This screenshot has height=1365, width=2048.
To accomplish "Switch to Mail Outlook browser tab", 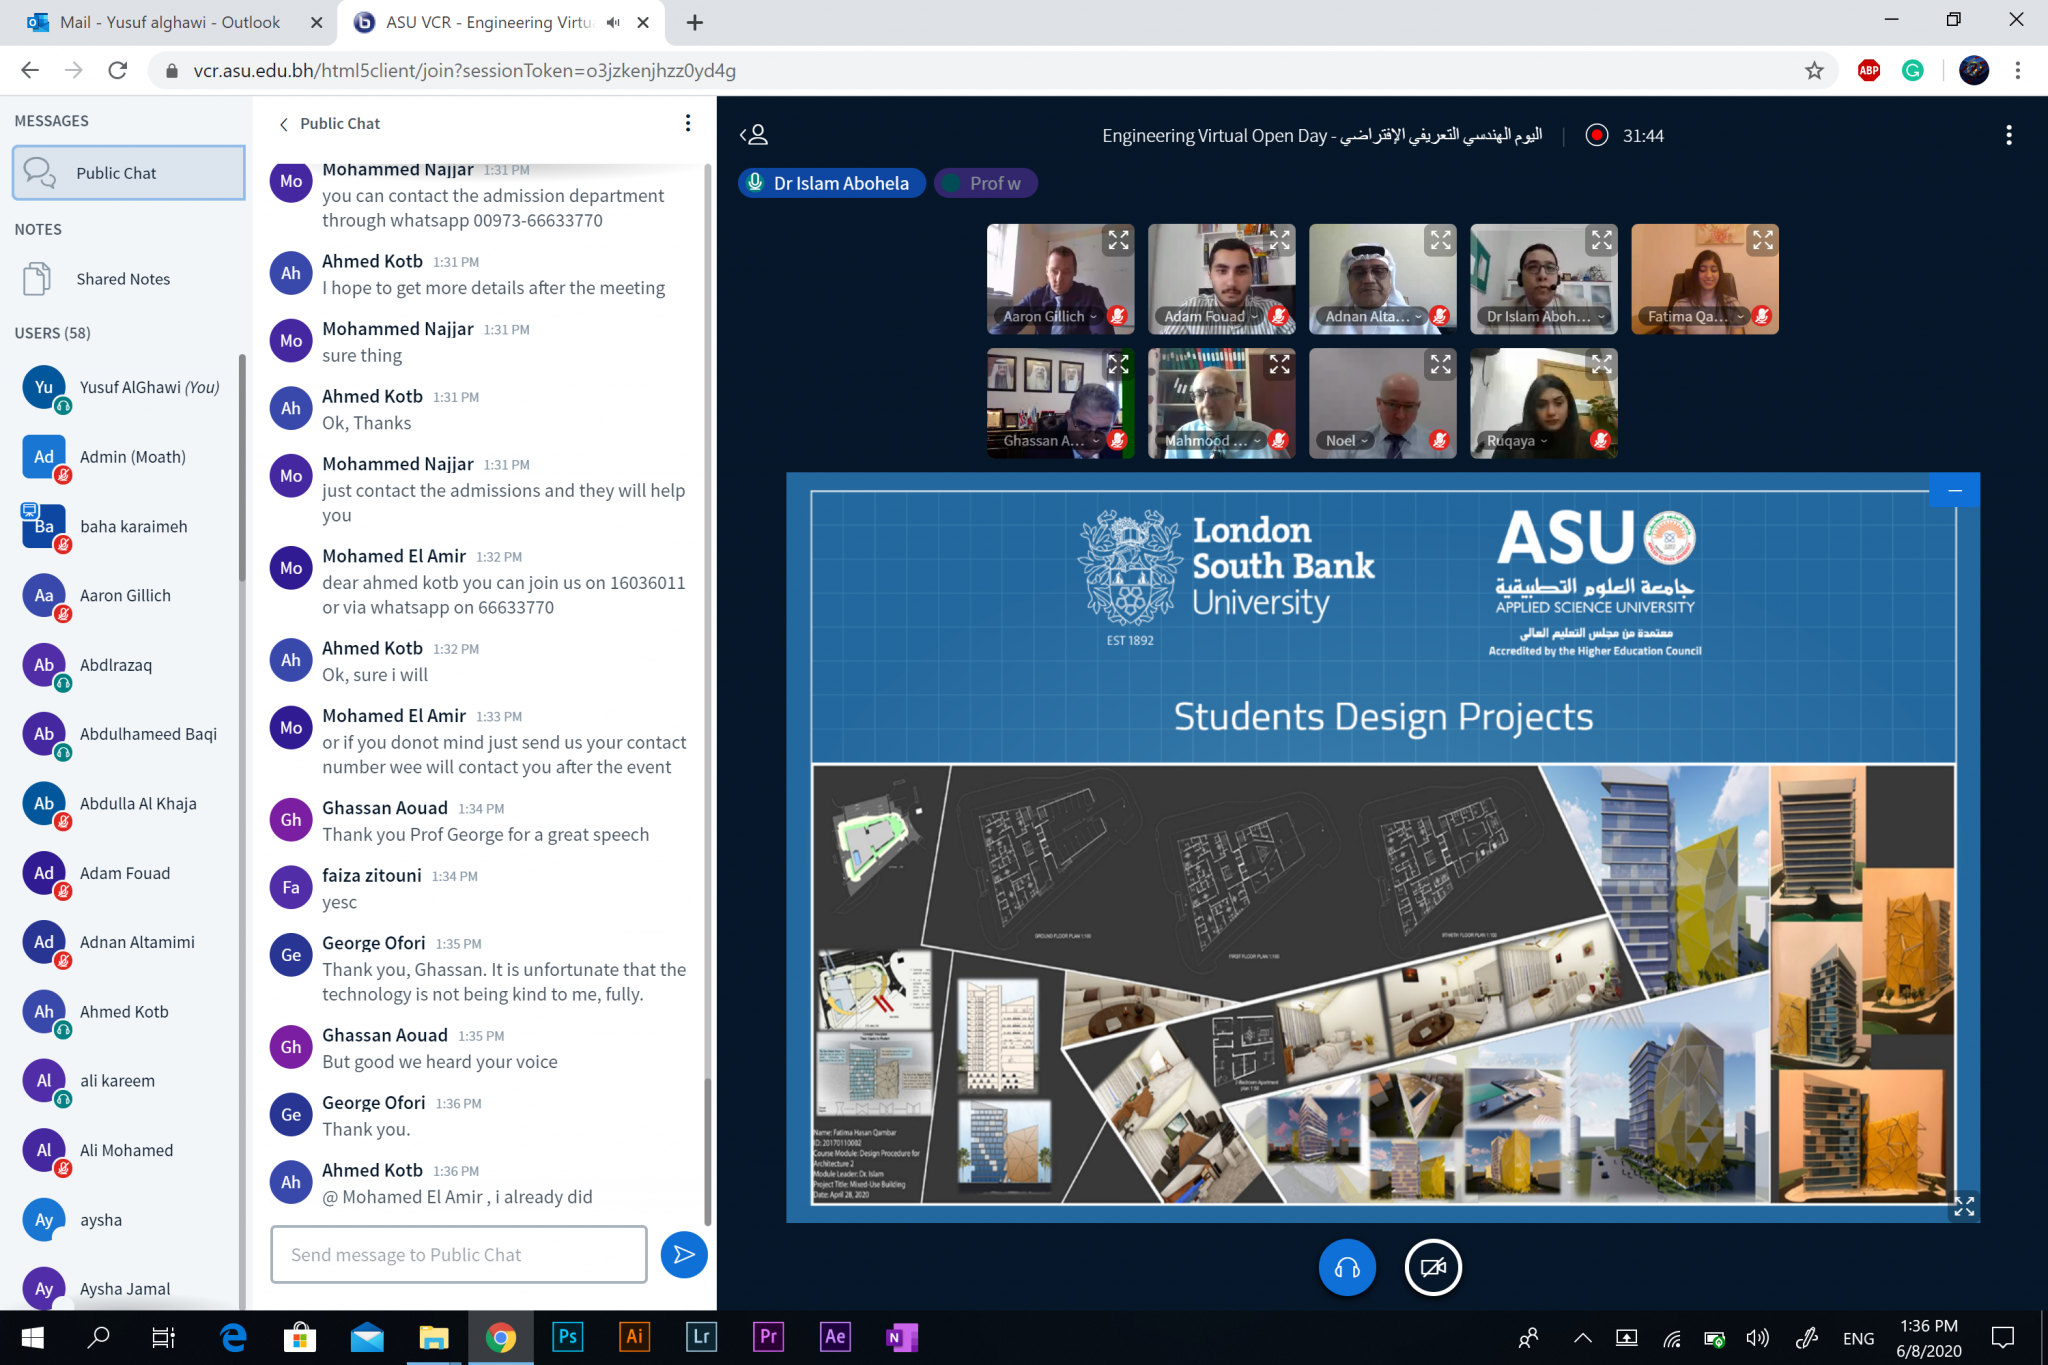I will [x=169, y=22].
